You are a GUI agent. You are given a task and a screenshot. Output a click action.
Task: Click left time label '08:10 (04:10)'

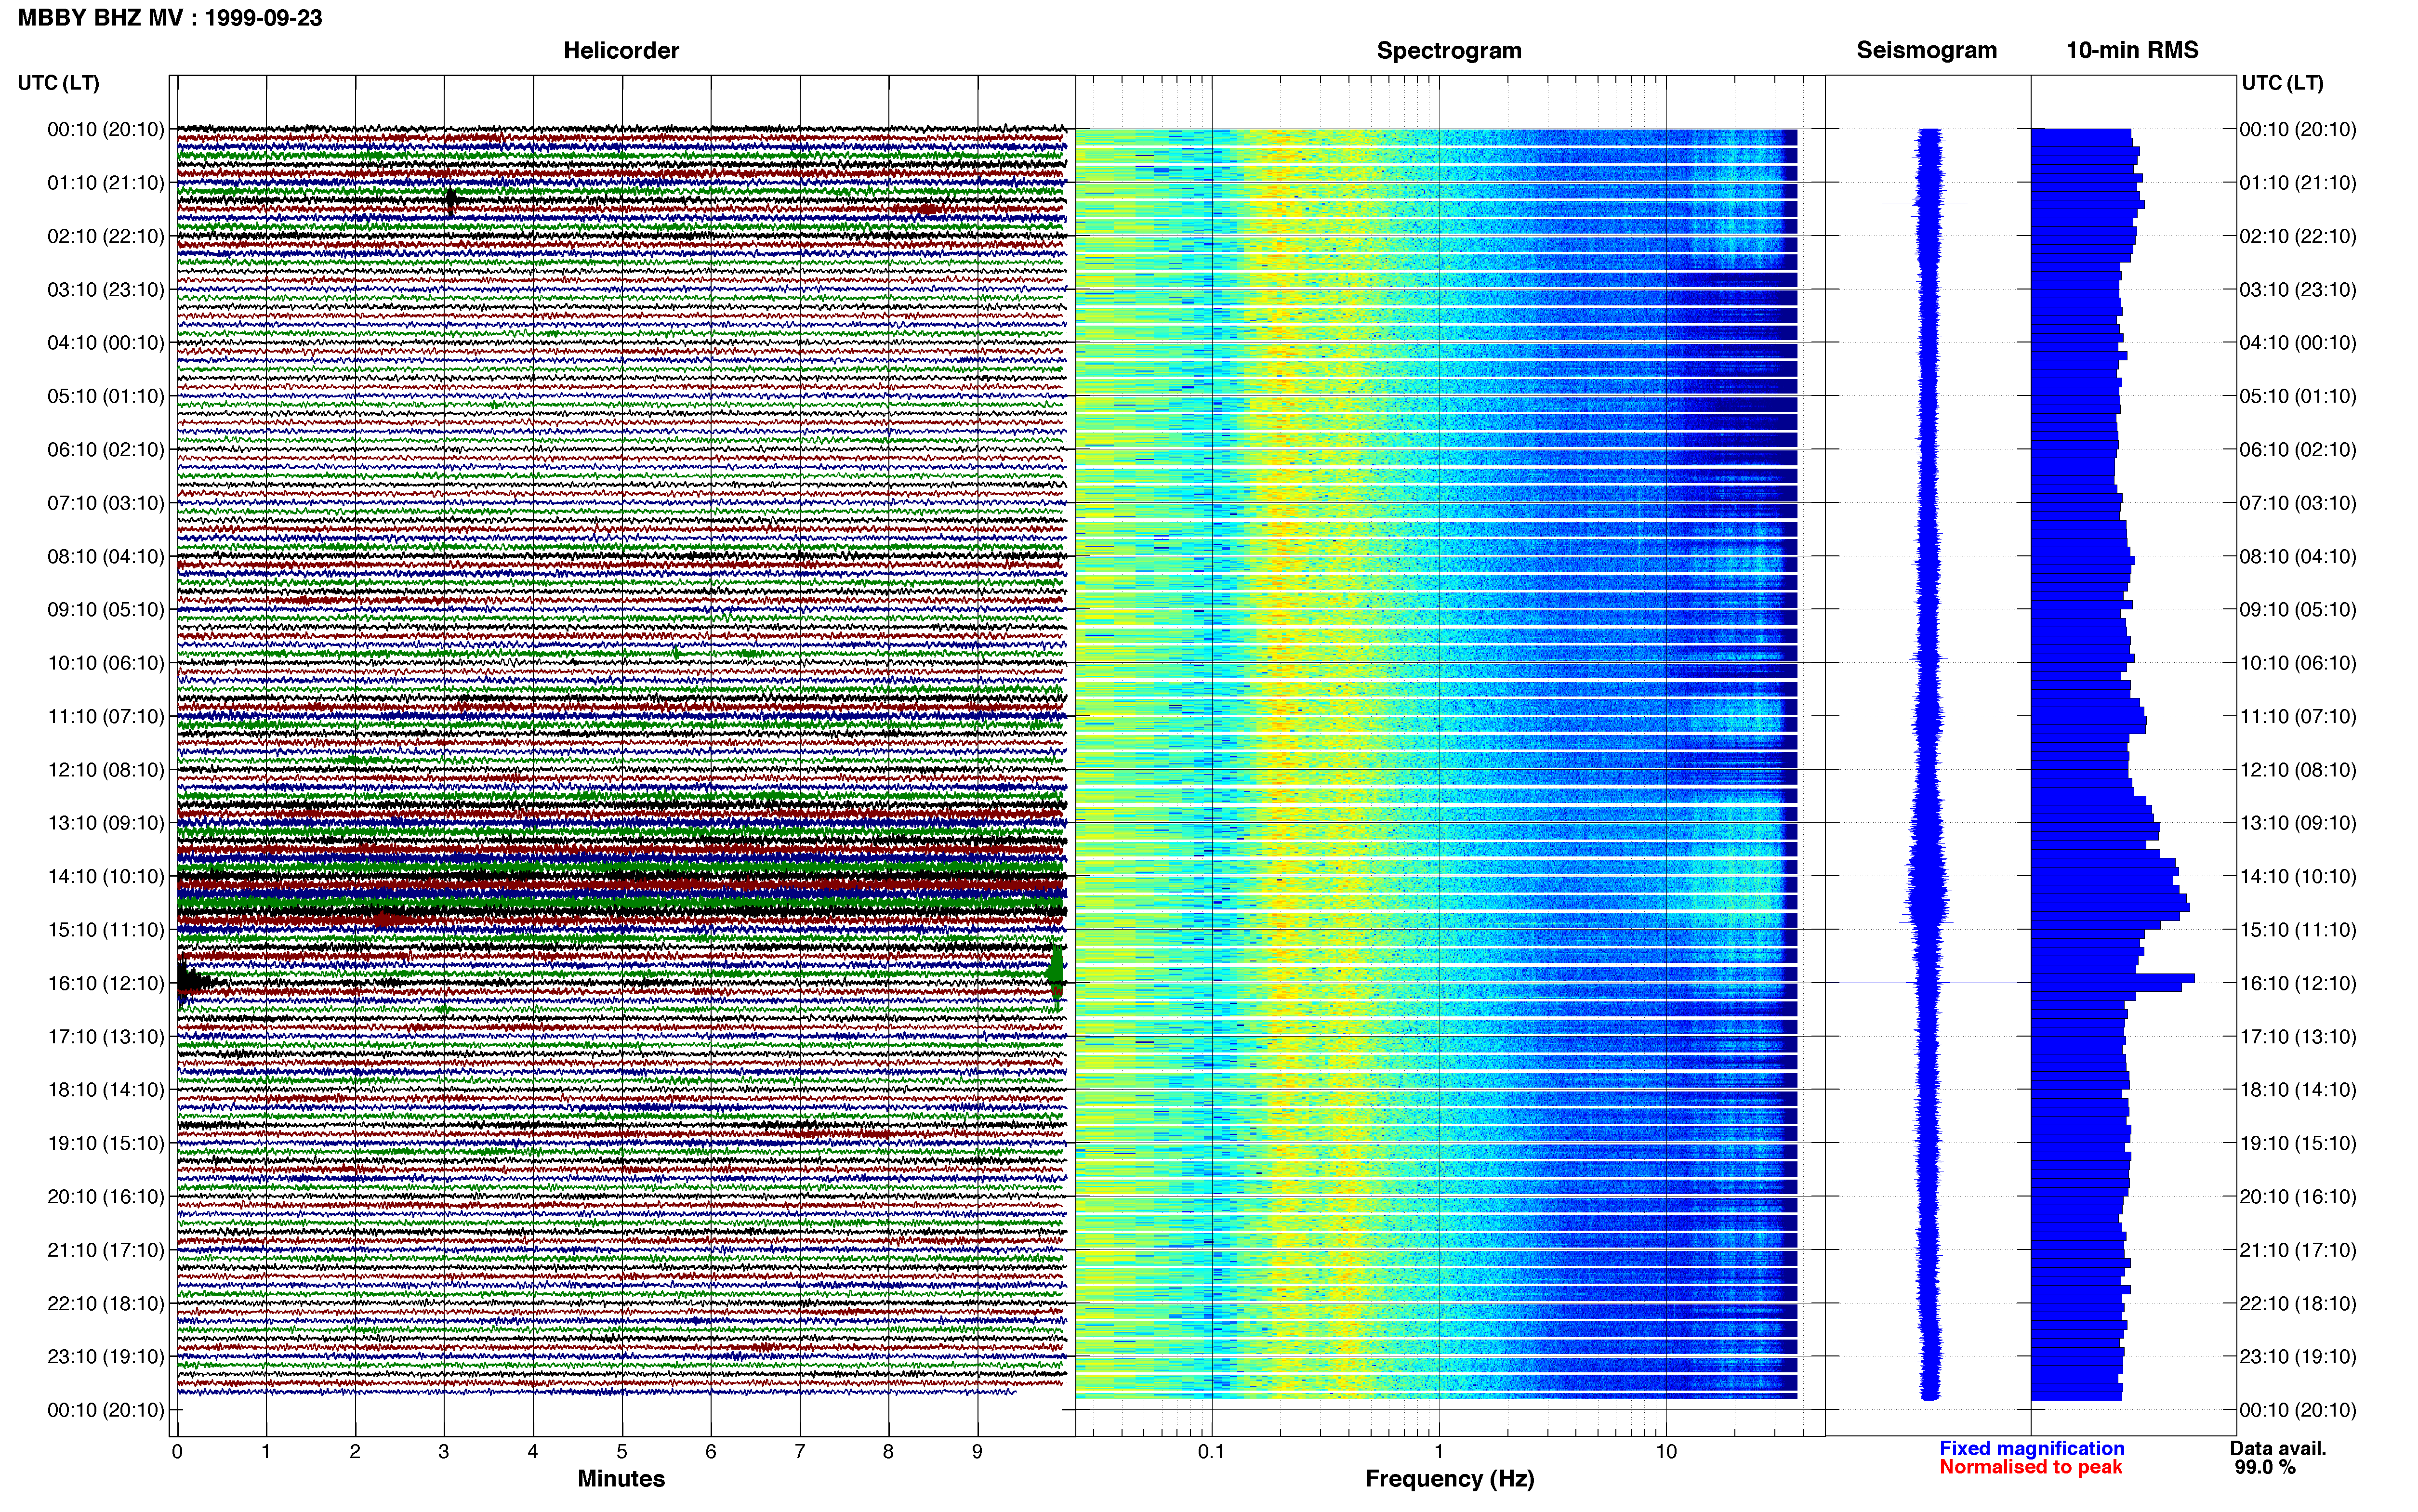point(106,556)
